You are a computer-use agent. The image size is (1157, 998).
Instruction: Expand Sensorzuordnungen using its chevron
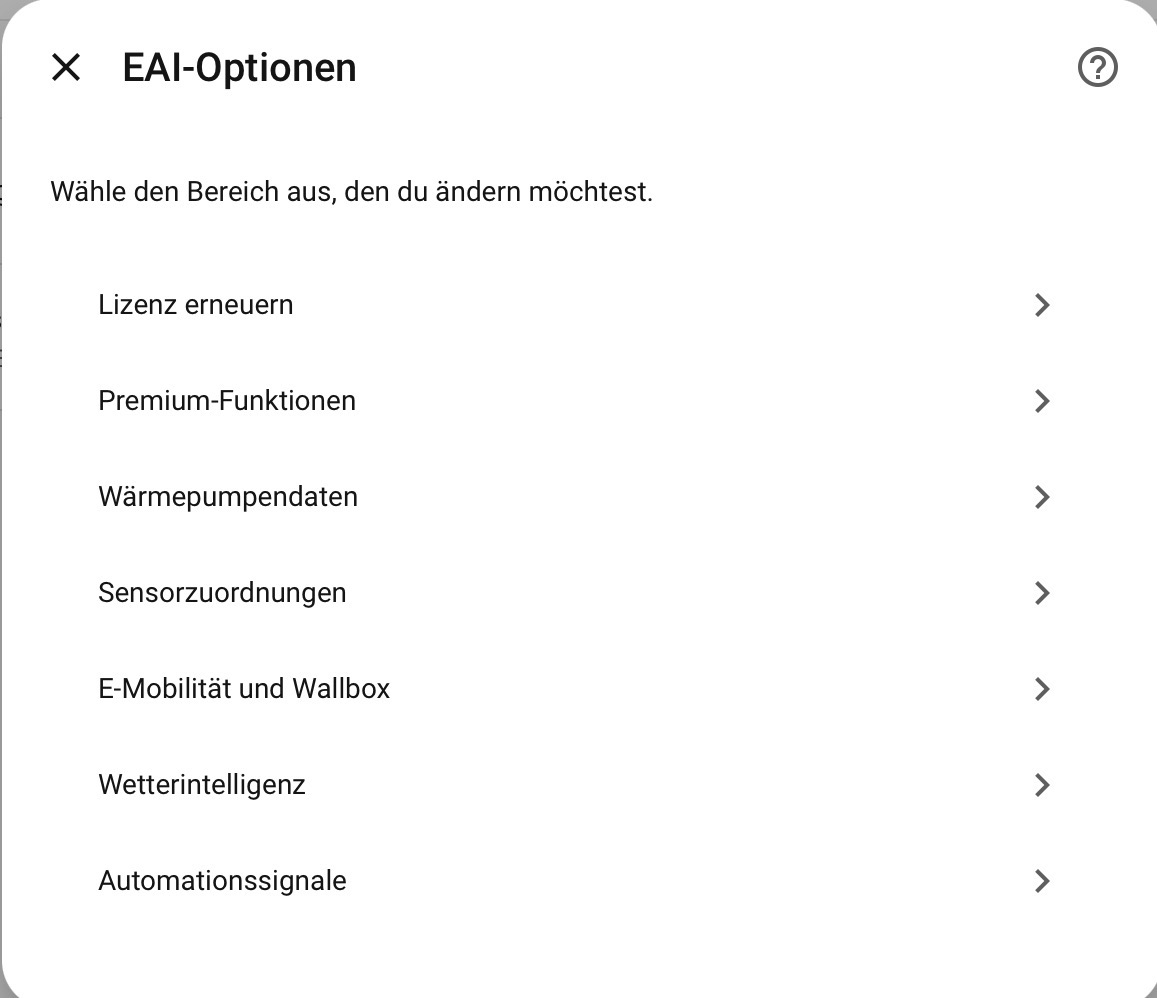coord(1042,592)
